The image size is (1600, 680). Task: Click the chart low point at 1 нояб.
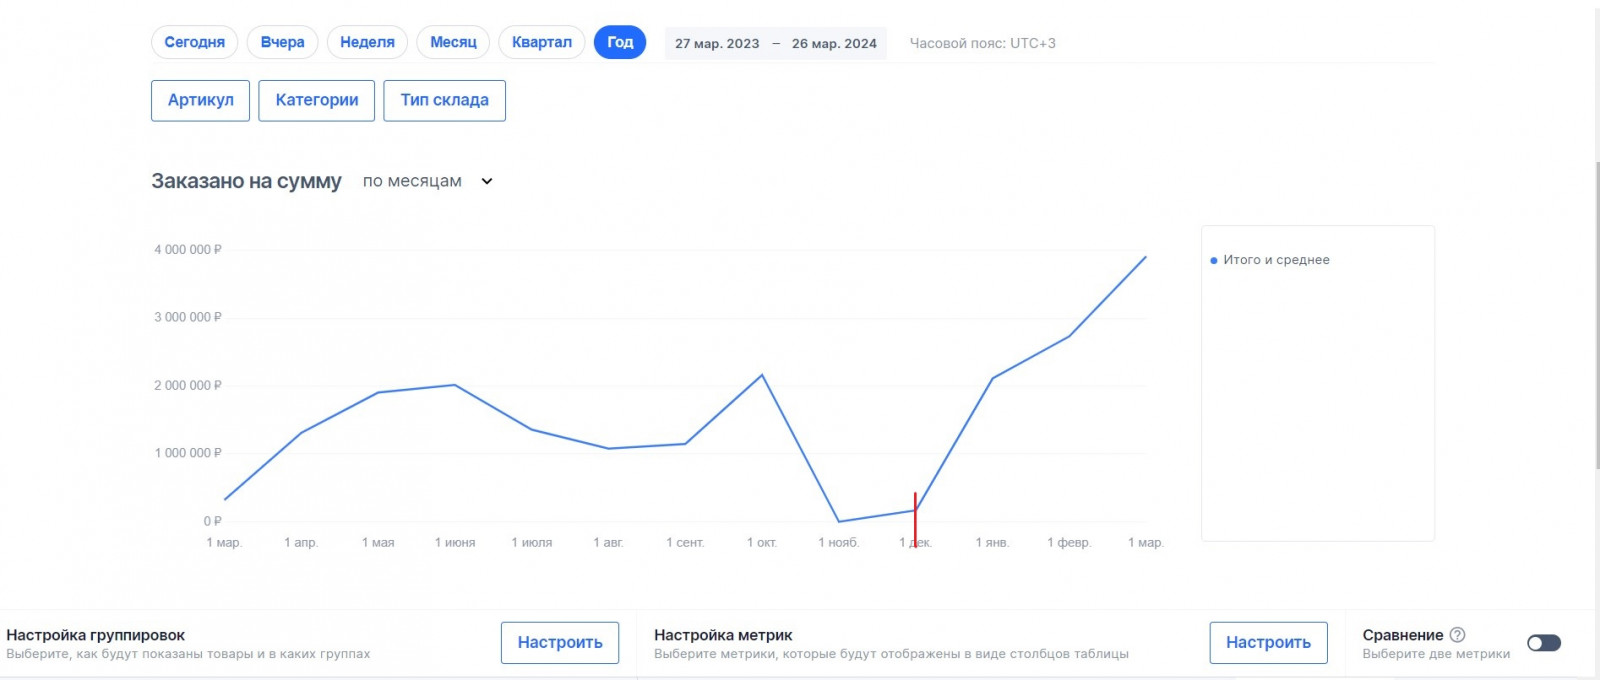[x=839, y=521]
